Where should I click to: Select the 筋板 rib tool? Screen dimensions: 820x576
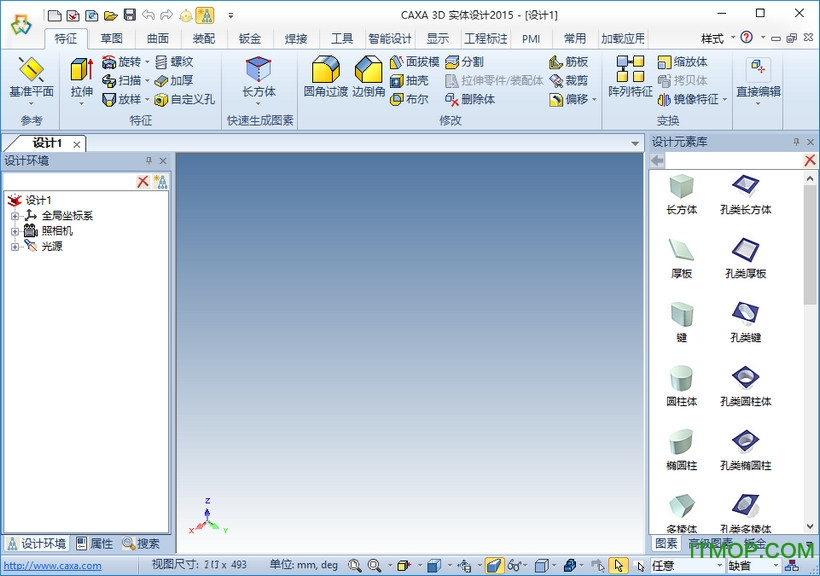click(568, 62)
